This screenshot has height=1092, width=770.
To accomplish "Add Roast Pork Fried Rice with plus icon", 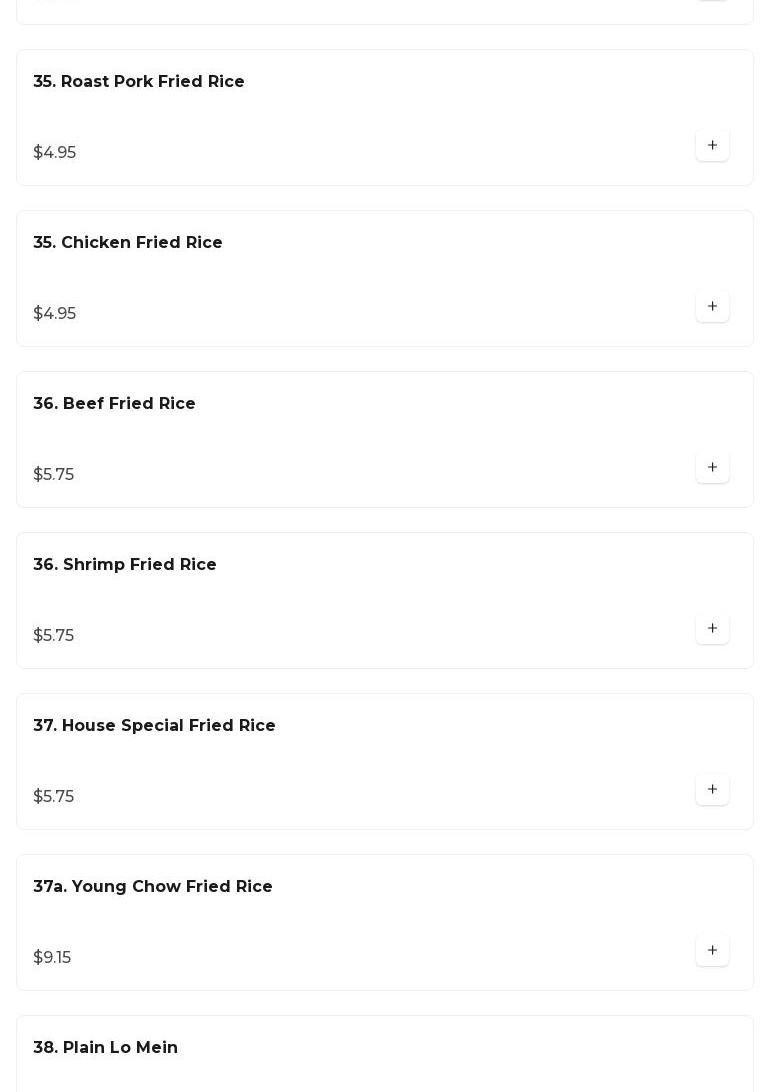I will click(x=712, y=145).
